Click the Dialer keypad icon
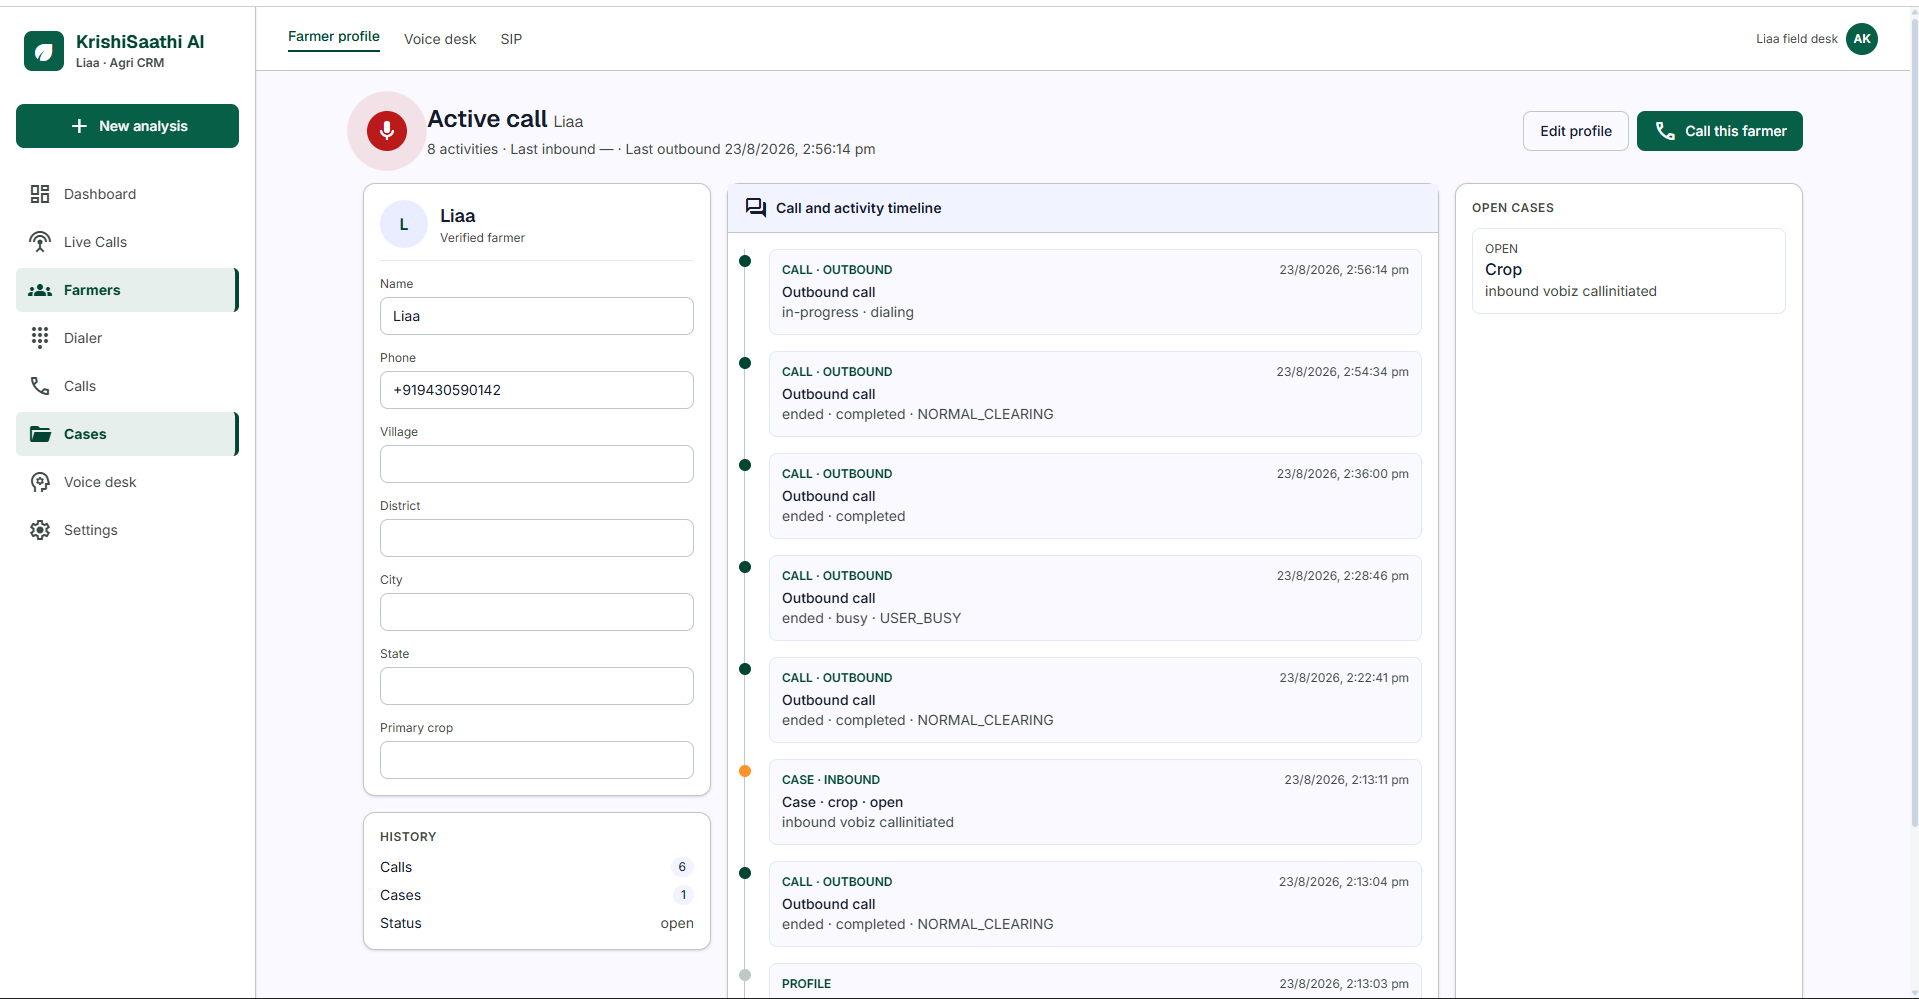 [x=40, y=338]
